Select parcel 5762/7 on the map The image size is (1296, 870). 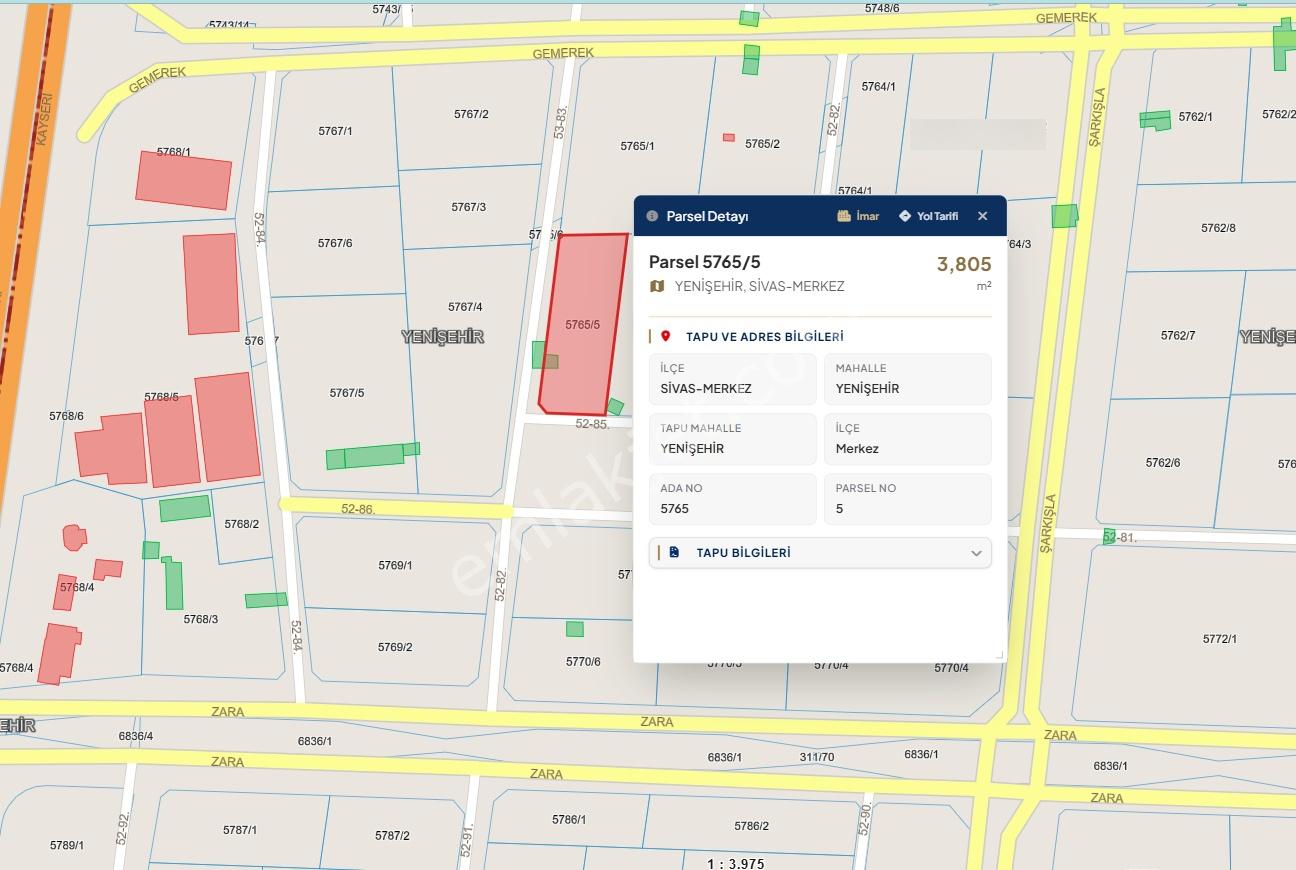point(1178,335)
